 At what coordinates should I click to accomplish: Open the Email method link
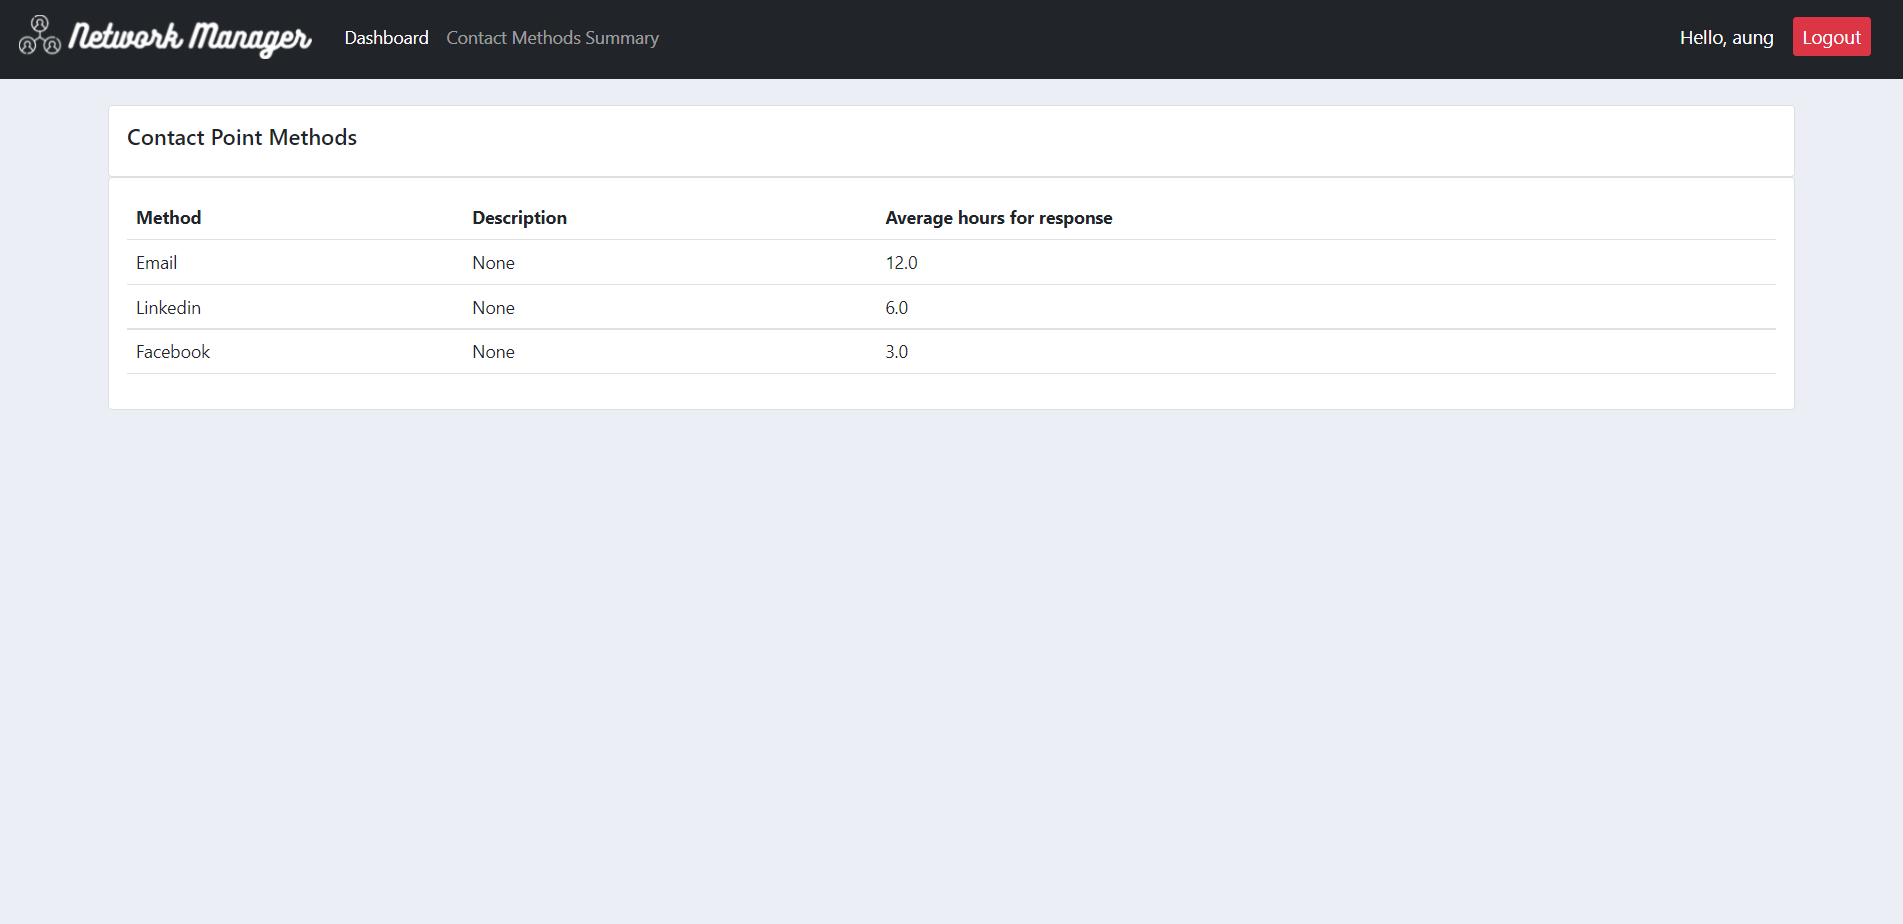tap(157, 263)
